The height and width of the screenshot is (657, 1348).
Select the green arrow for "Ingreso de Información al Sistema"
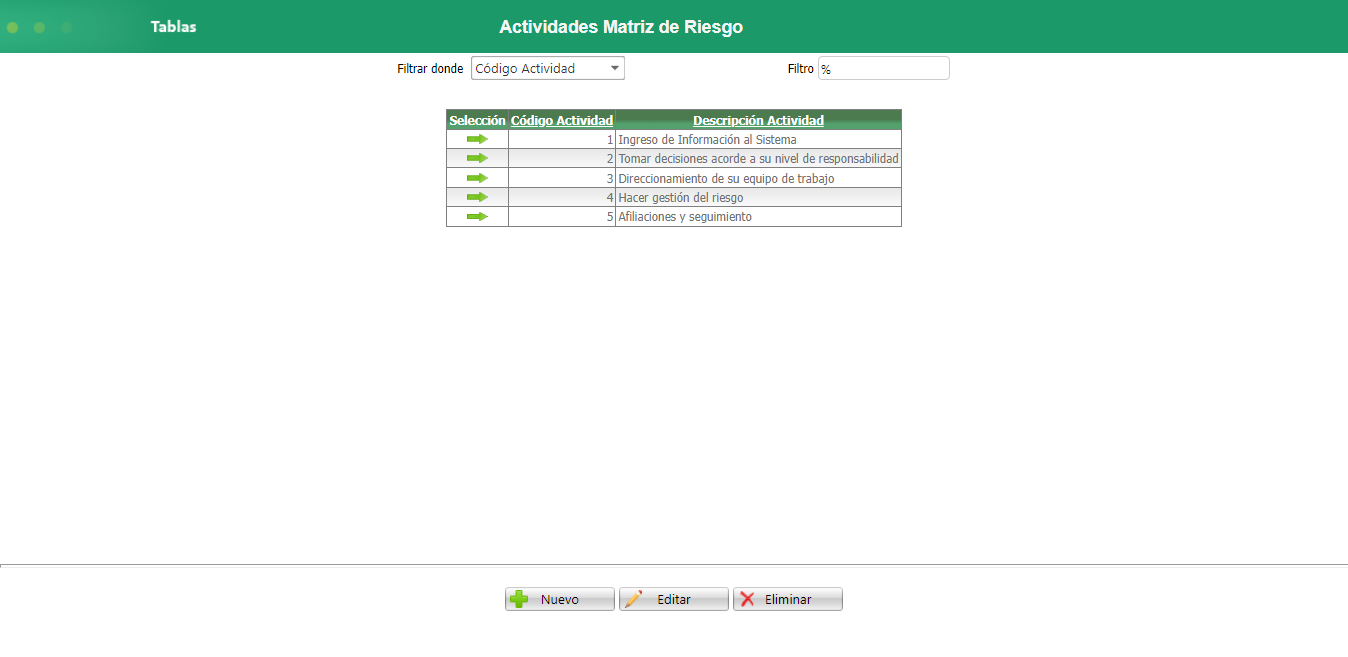coord(477,139)
